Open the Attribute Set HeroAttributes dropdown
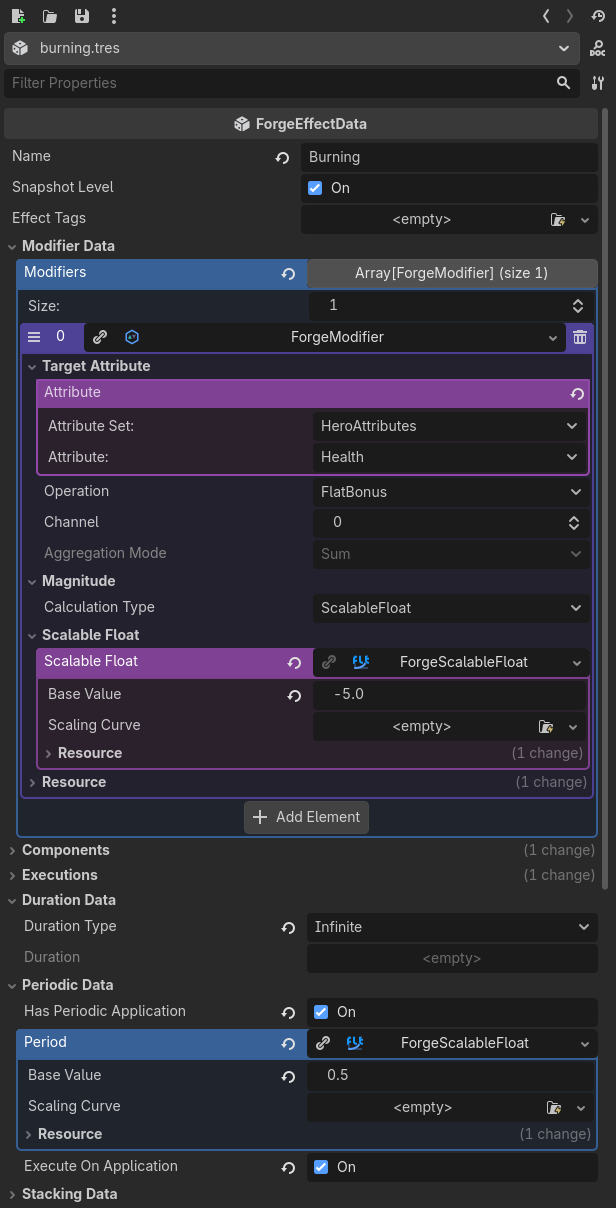The image size is (616, 1208). point(450,426)
